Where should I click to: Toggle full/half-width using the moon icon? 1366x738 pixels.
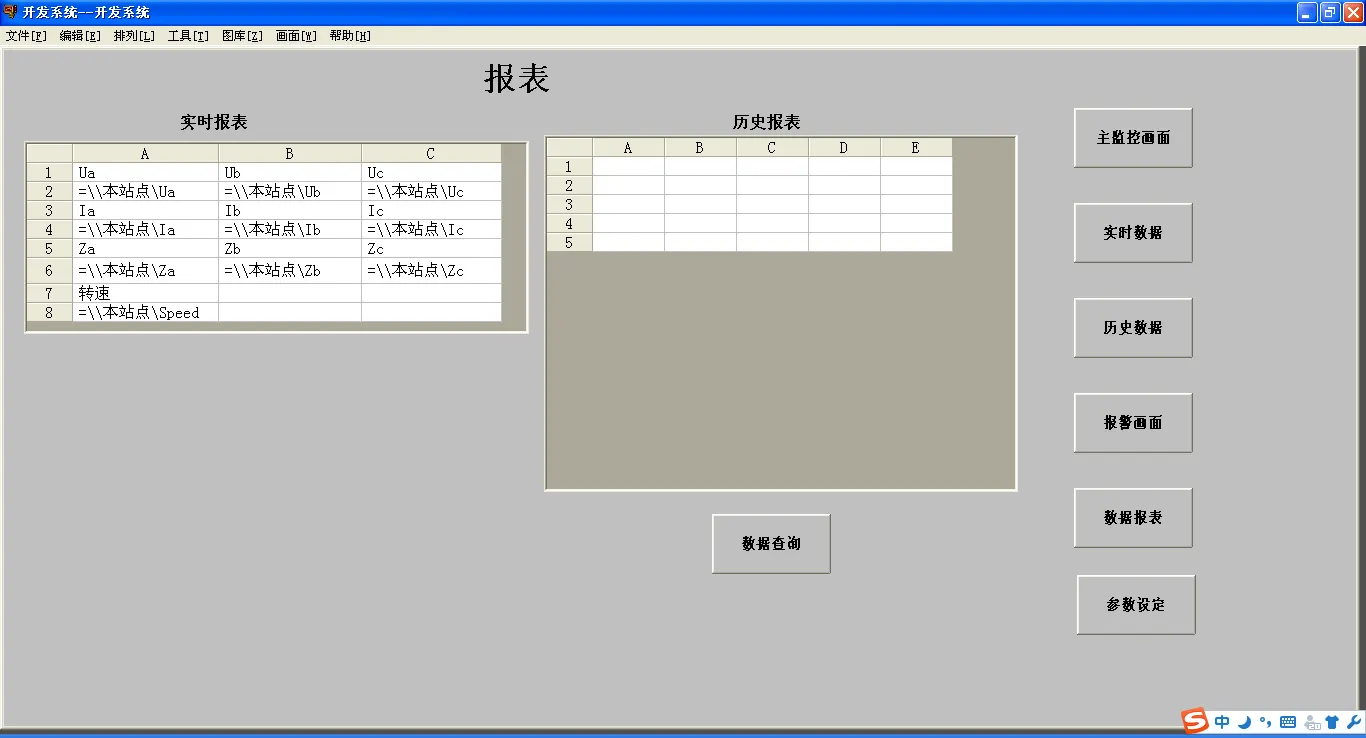pos(1245,721)
